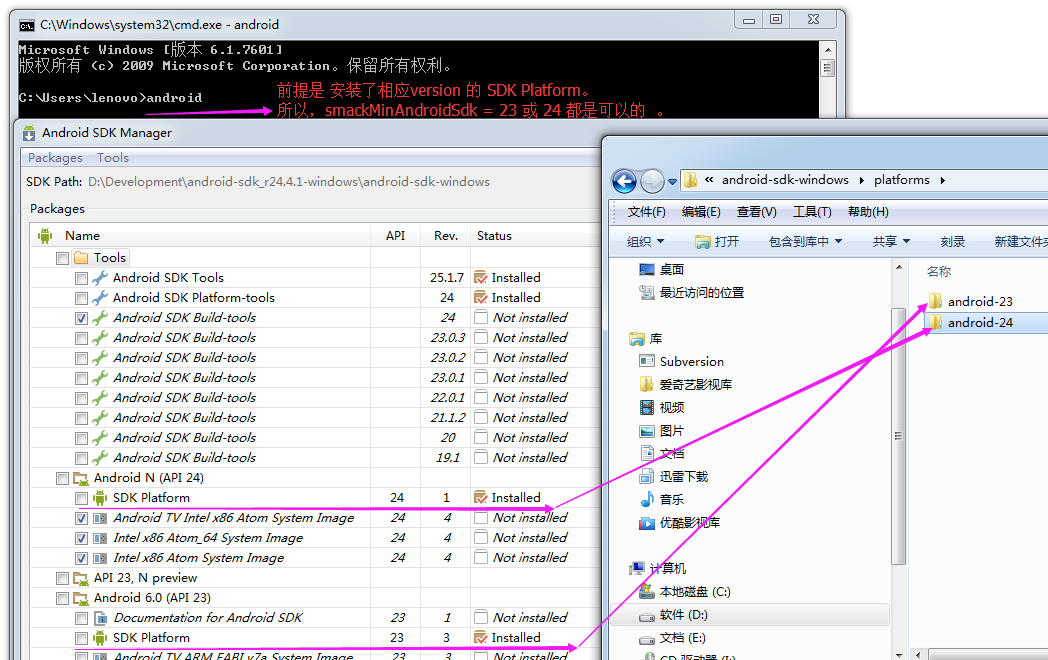This screenshot has width=1048, height=660.
Task: Open the 文件(F) menu
Action: pos(646,212)
